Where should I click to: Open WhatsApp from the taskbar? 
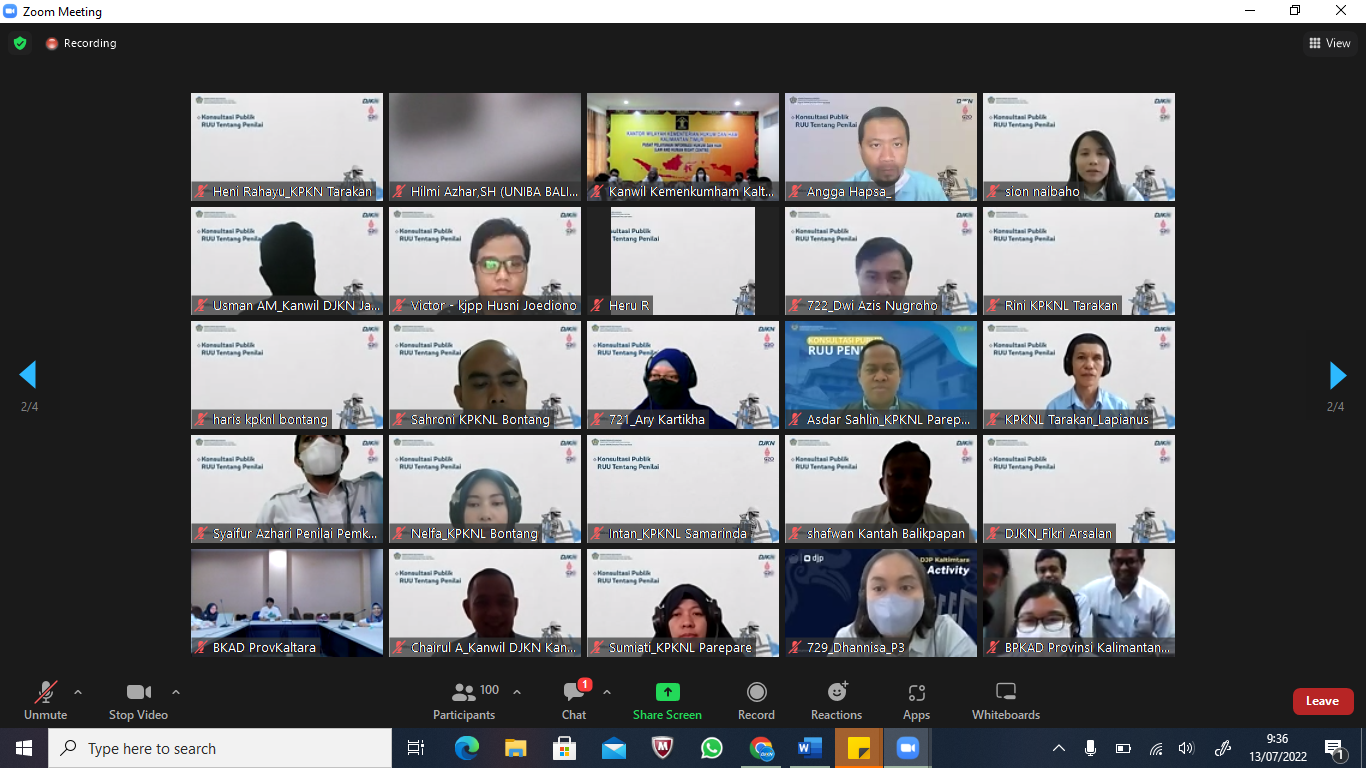pyautogui.click(x=711, y=748)
